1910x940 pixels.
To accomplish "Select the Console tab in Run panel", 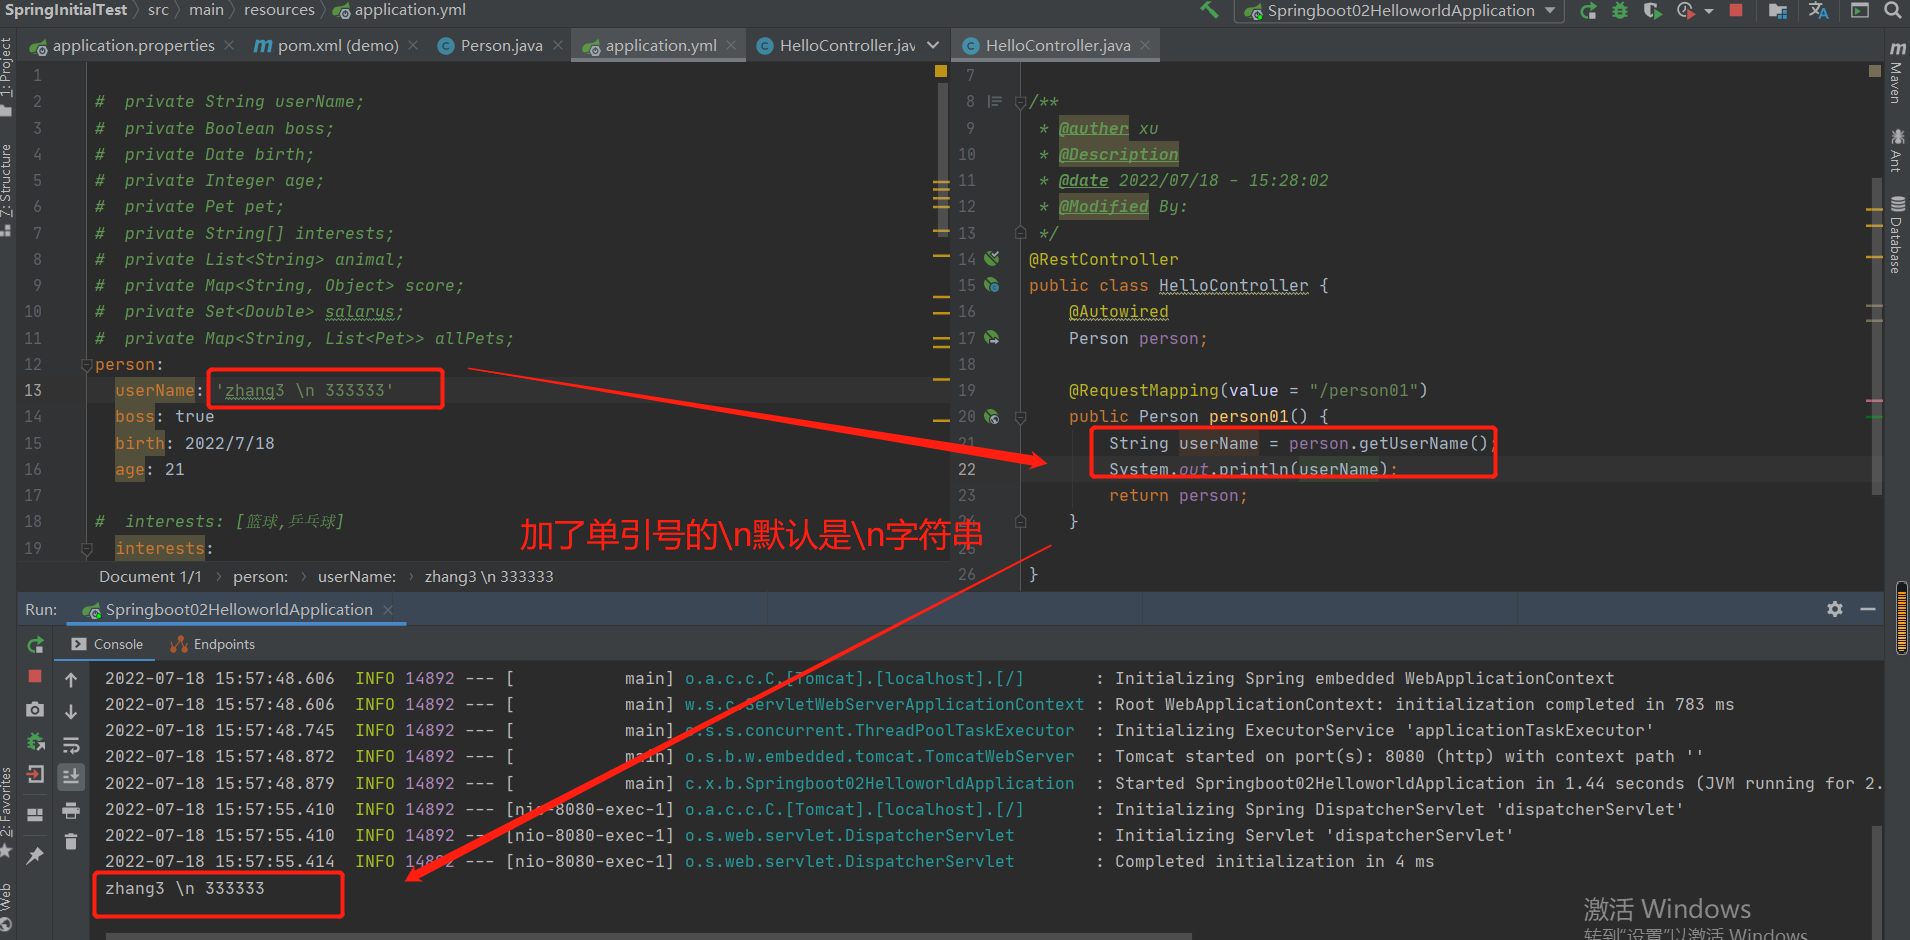I will [107, 645].
